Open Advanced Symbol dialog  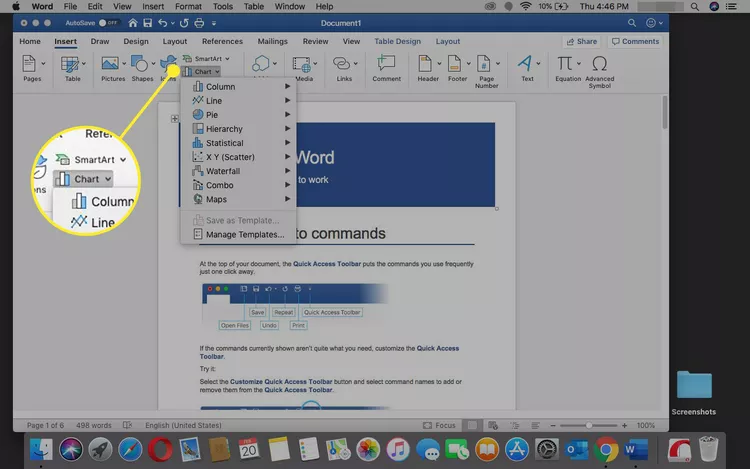click(x=600, y=71)
